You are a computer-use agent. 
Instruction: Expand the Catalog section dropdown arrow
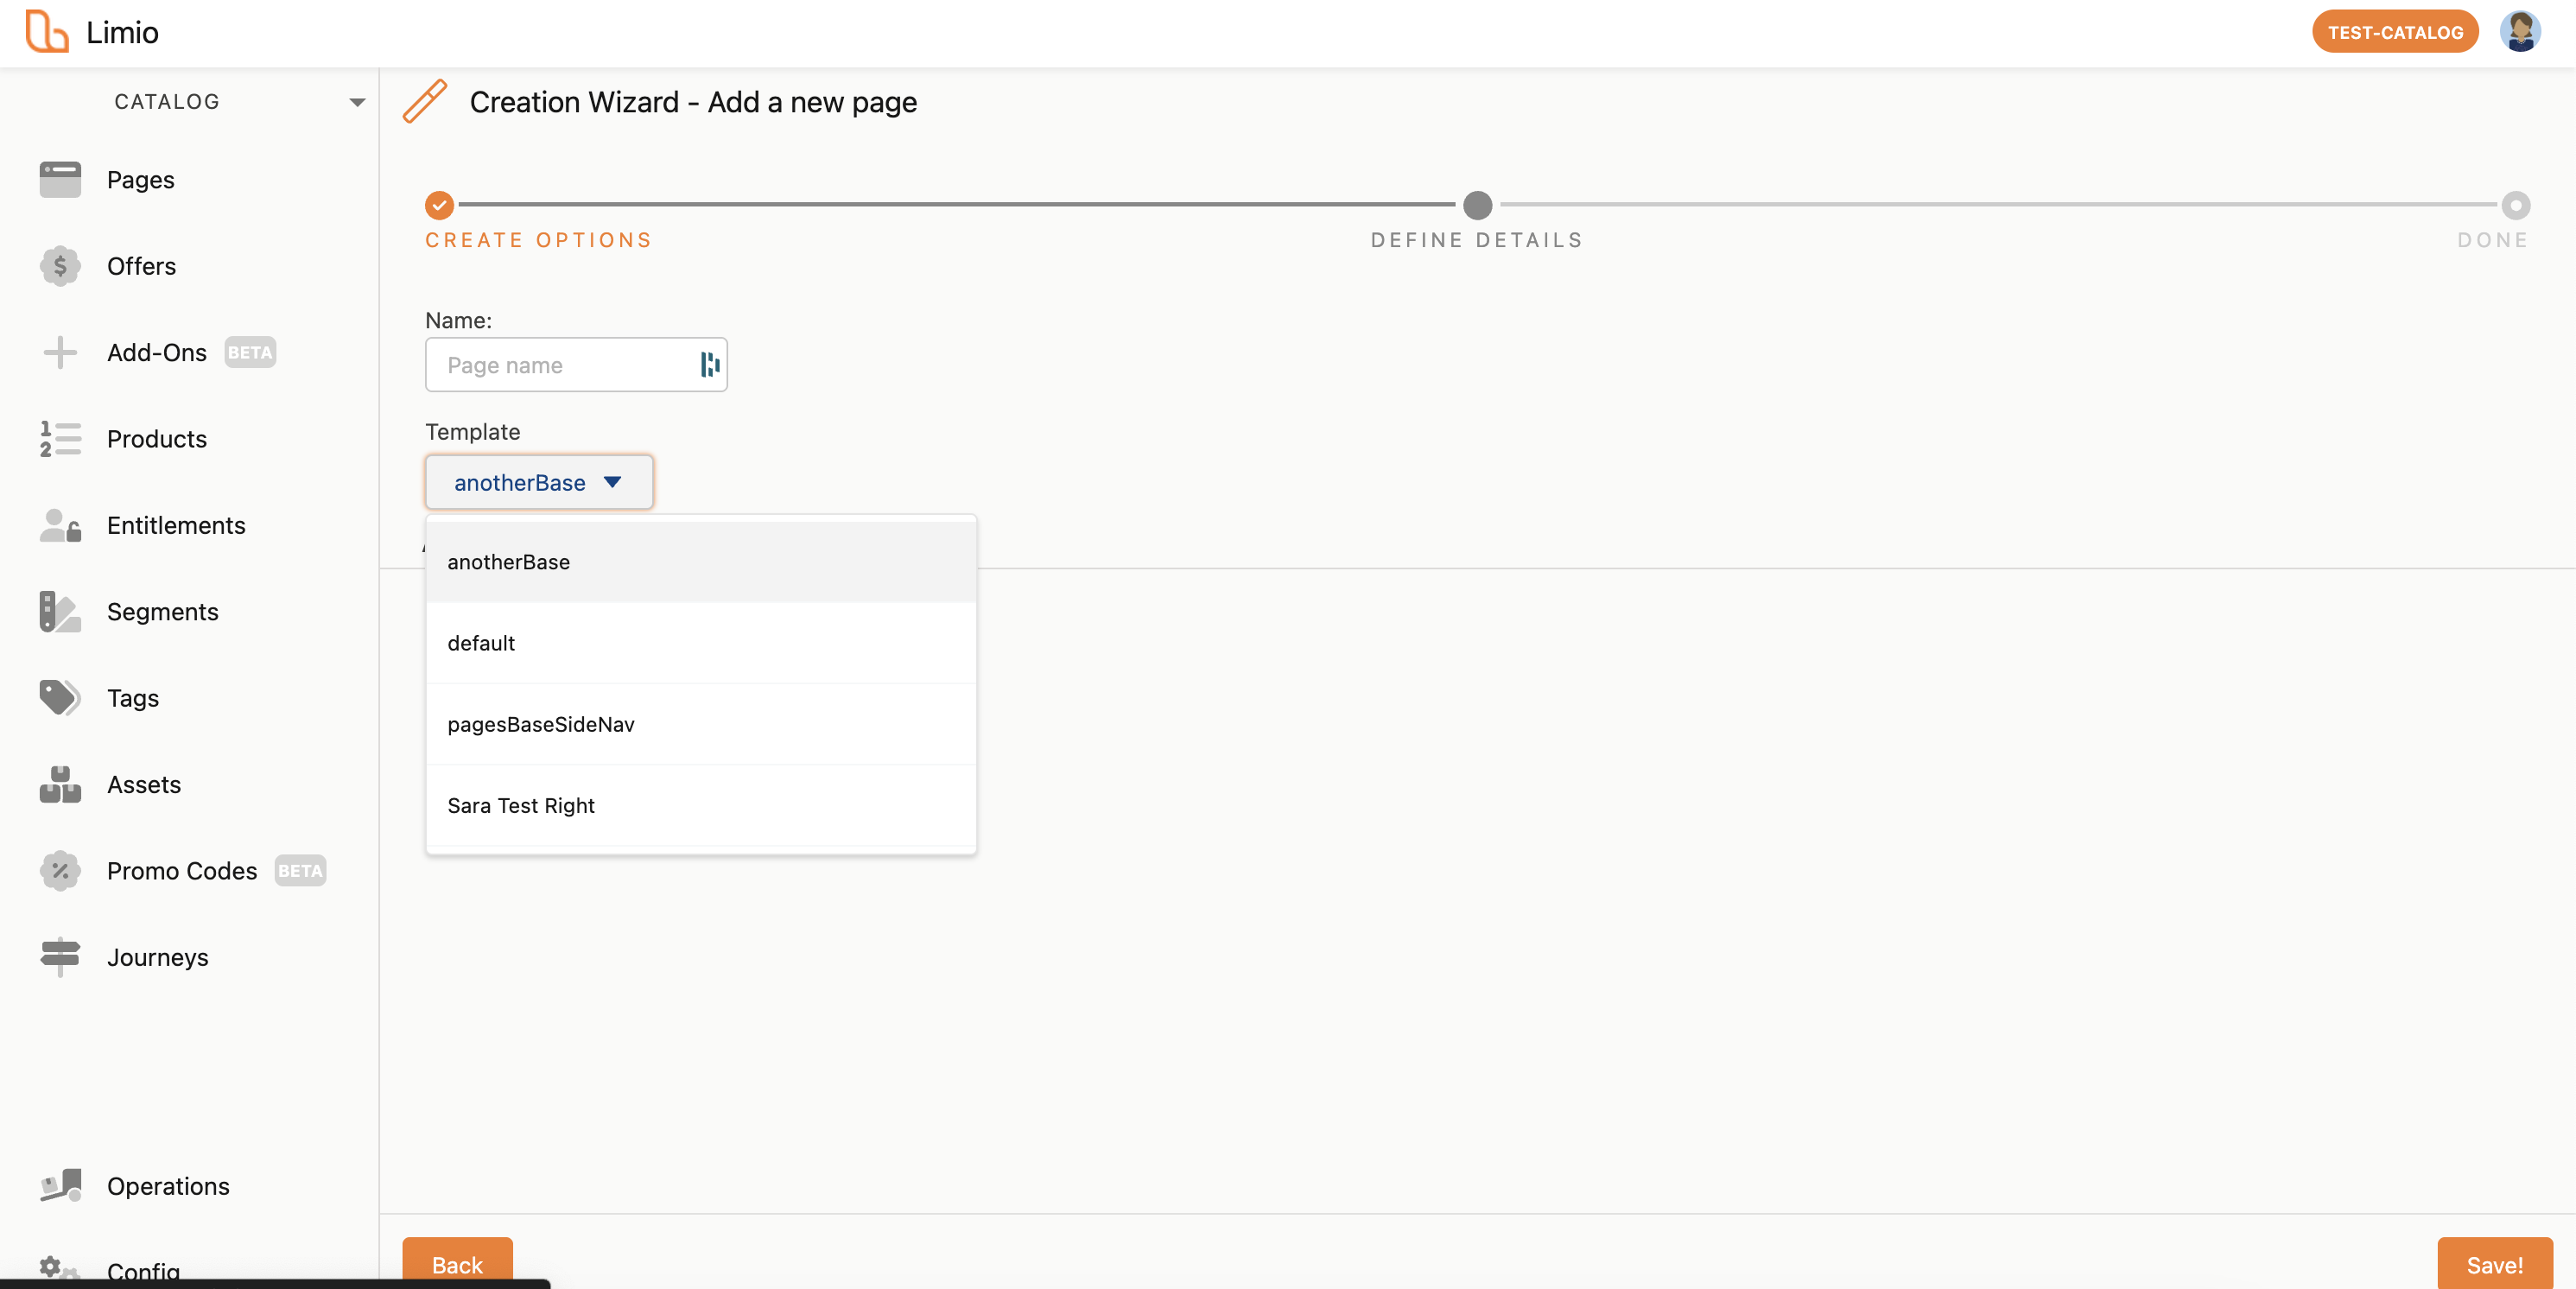357,102
